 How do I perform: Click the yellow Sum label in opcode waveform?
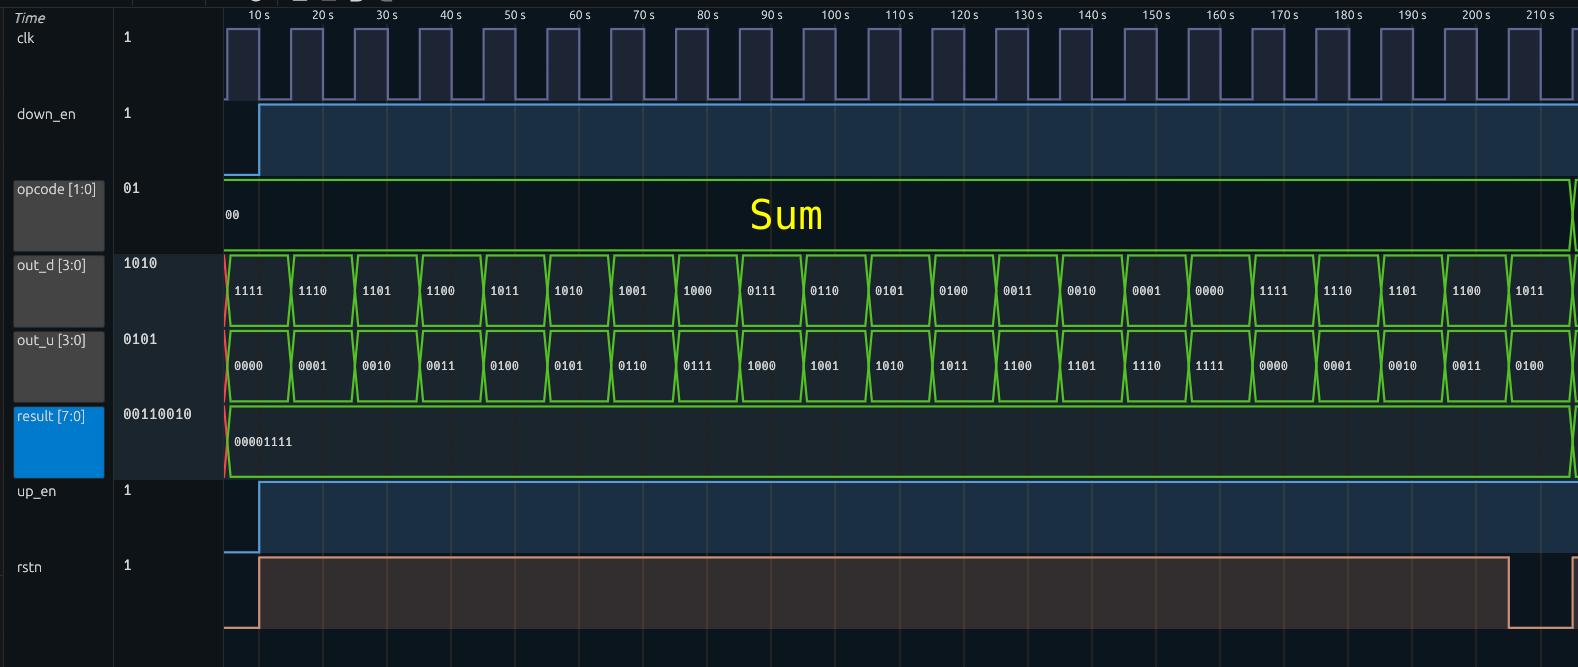point(786,215)
